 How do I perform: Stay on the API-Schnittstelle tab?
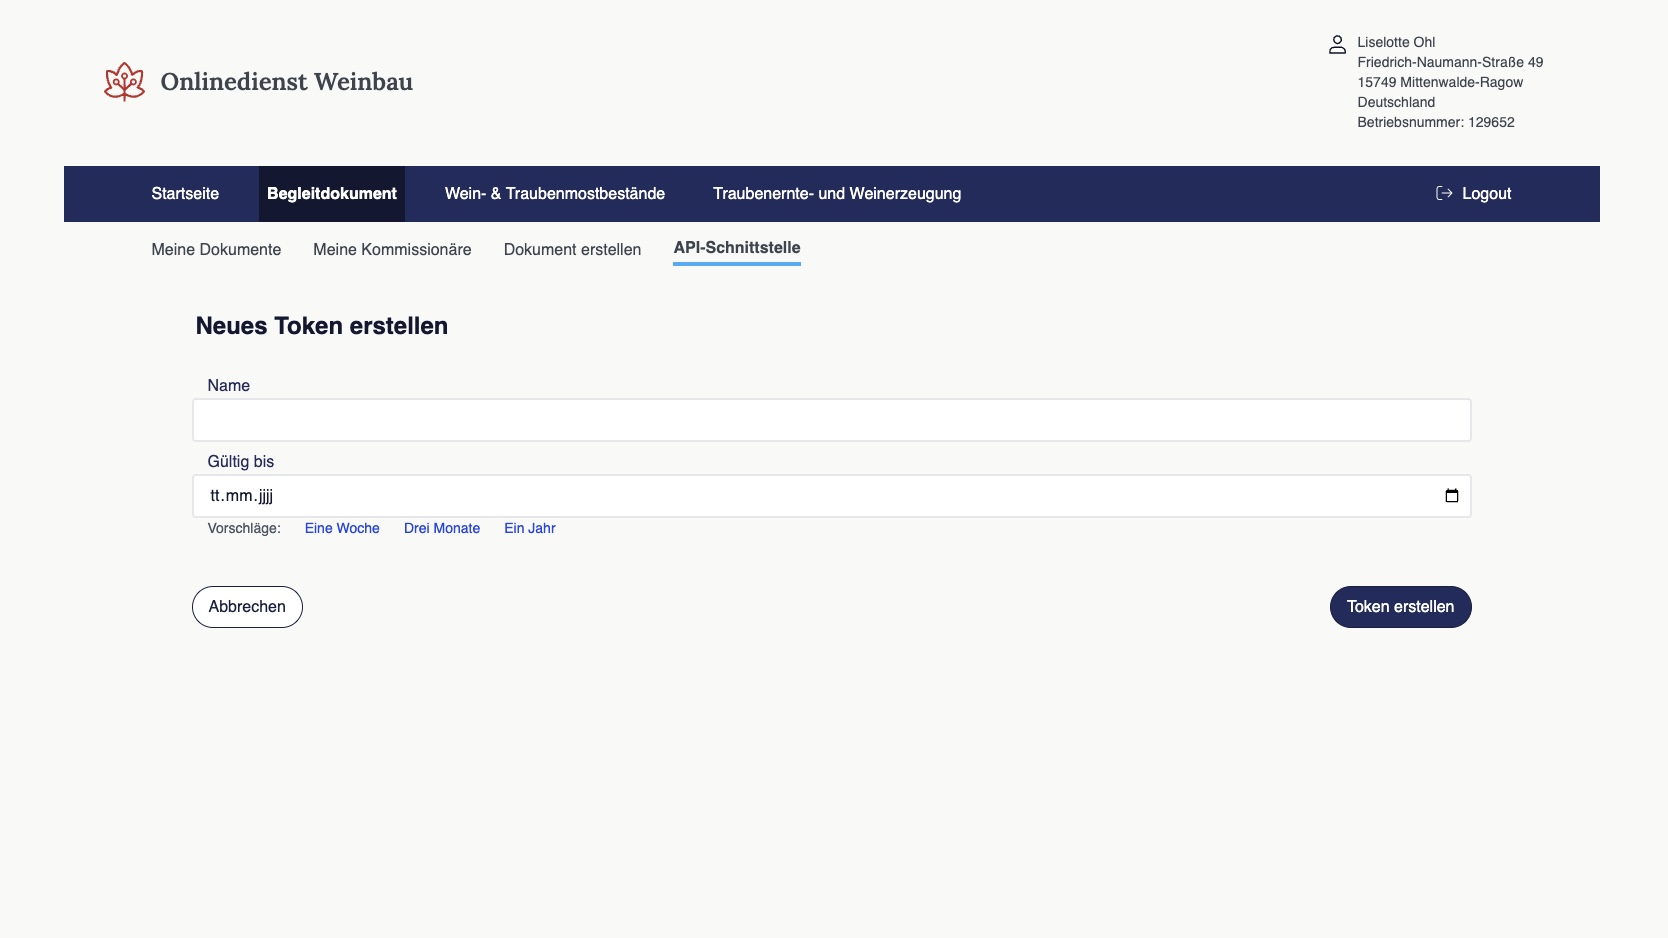(x=736, y=248)
